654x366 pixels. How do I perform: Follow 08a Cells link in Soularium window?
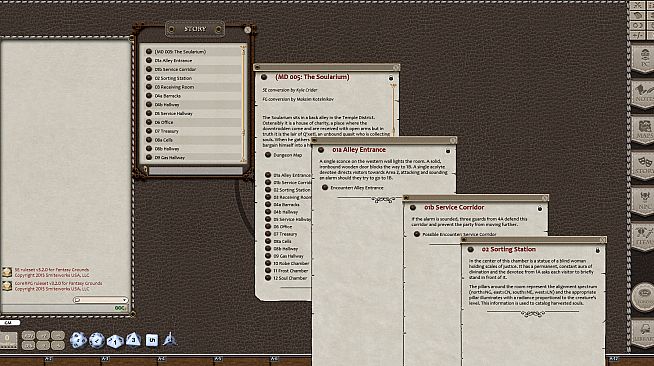pos(268,241)
